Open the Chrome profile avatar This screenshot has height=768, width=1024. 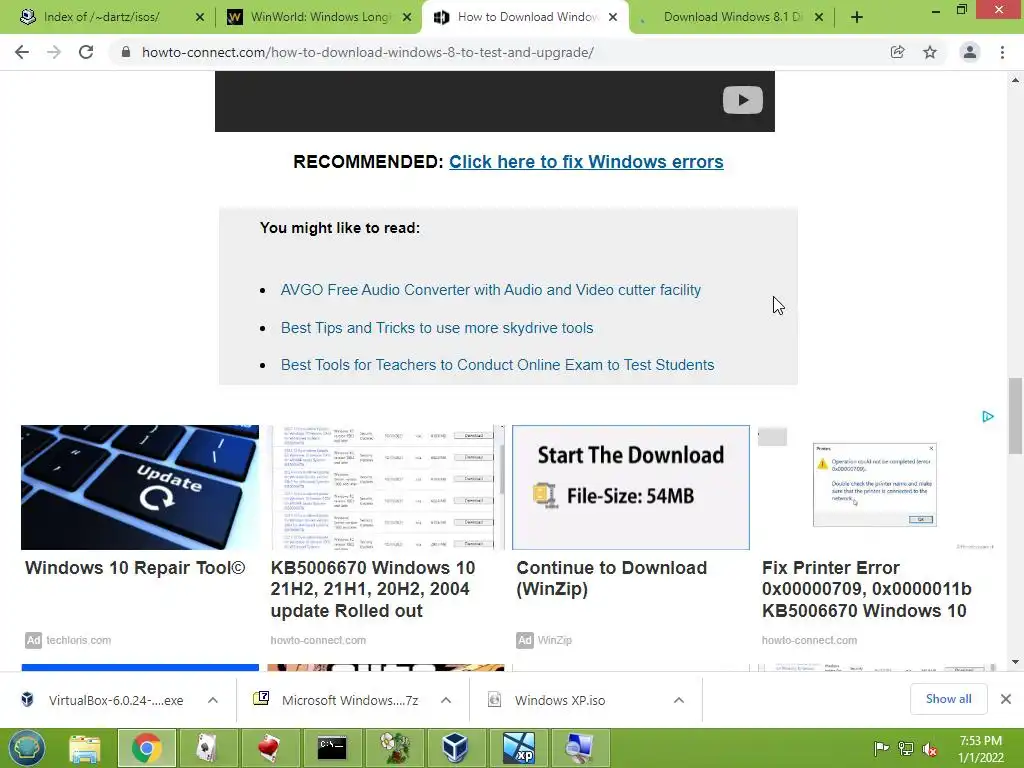tap(970, 52)
